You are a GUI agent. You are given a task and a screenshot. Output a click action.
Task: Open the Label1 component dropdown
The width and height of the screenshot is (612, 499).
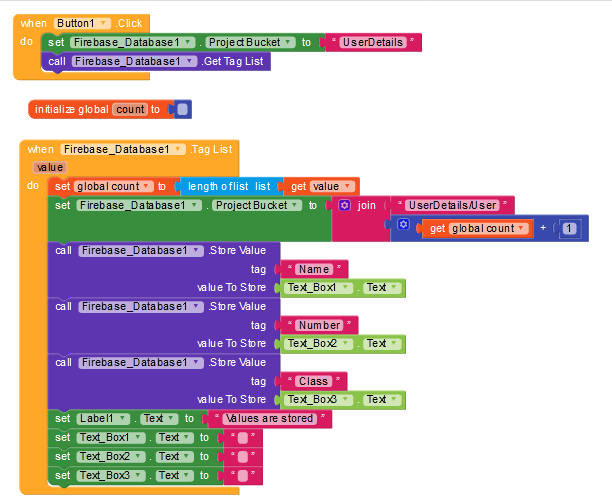click(103, 419)
